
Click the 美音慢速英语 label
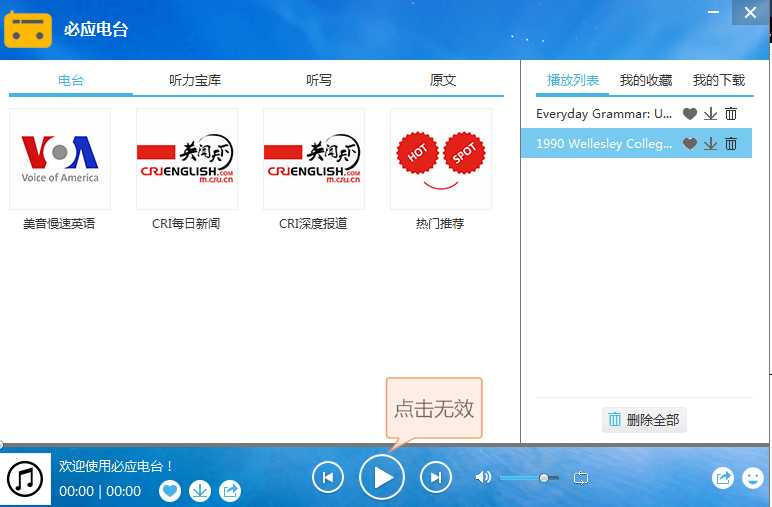coord(59,223)
